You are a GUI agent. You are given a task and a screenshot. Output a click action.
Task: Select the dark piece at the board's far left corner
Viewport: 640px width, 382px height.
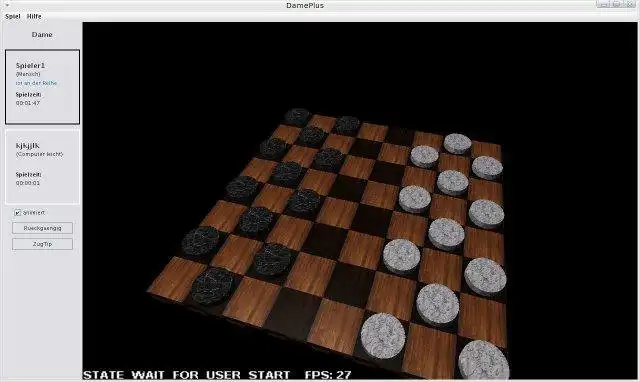click(297, 117)
